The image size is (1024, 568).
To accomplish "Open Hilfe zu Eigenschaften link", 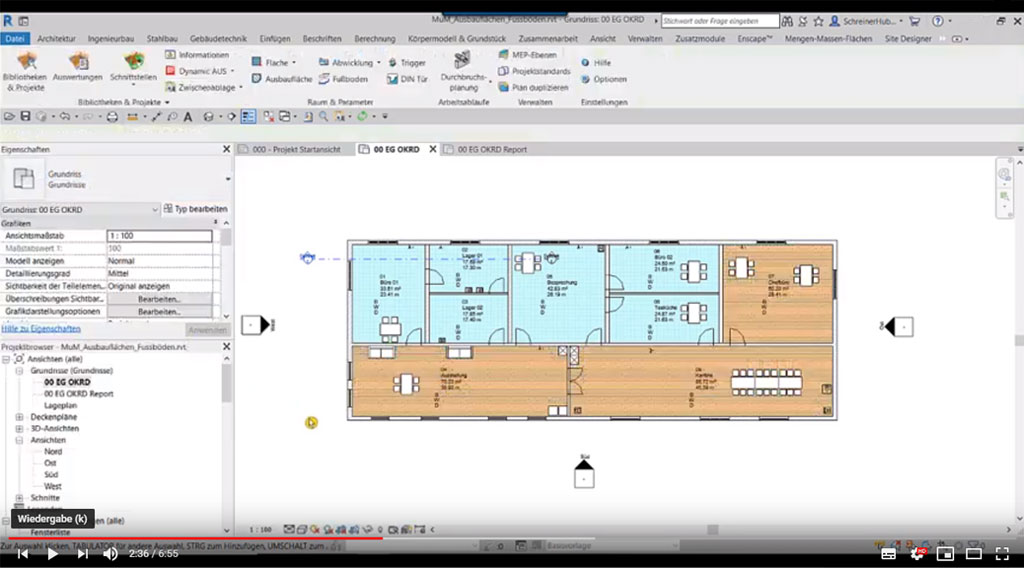I will point(40,328).
